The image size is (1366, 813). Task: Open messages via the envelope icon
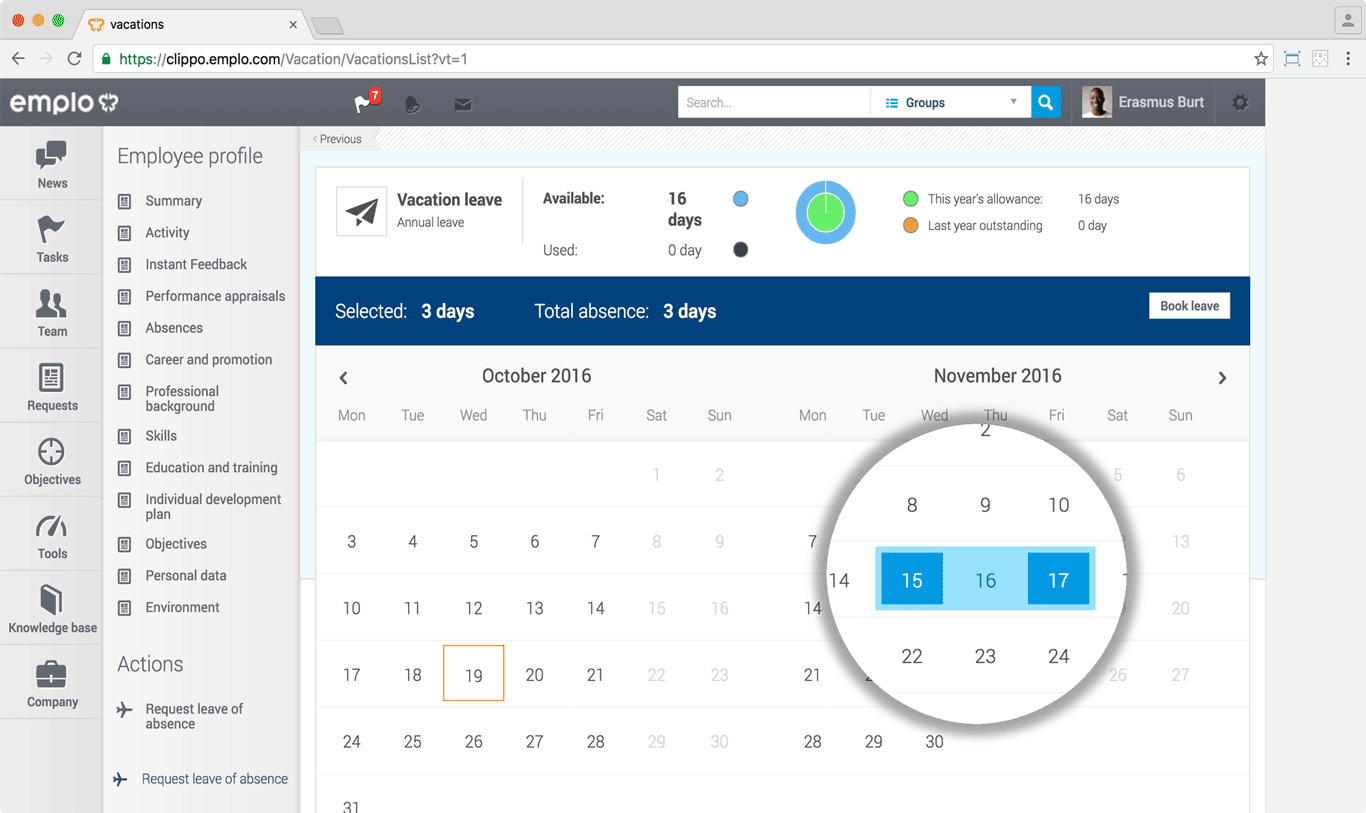[462, 103]
